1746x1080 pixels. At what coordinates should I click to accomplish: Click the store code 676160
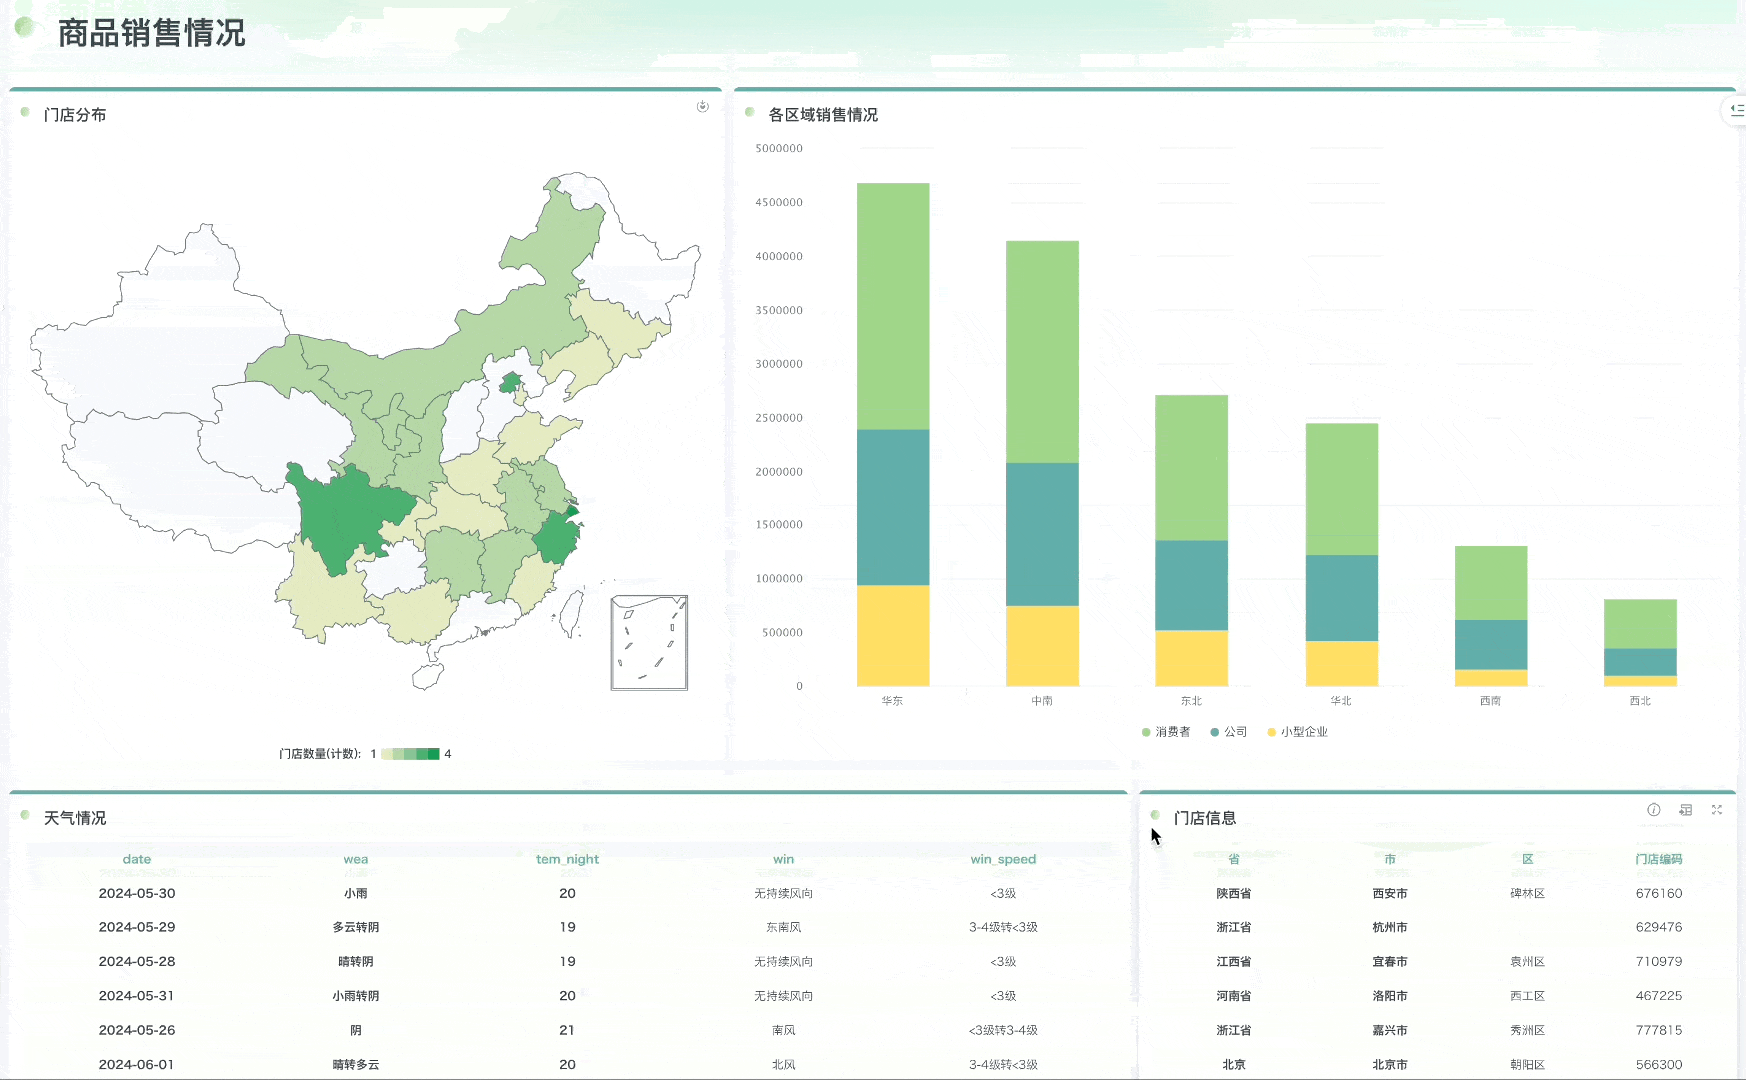1659,893
